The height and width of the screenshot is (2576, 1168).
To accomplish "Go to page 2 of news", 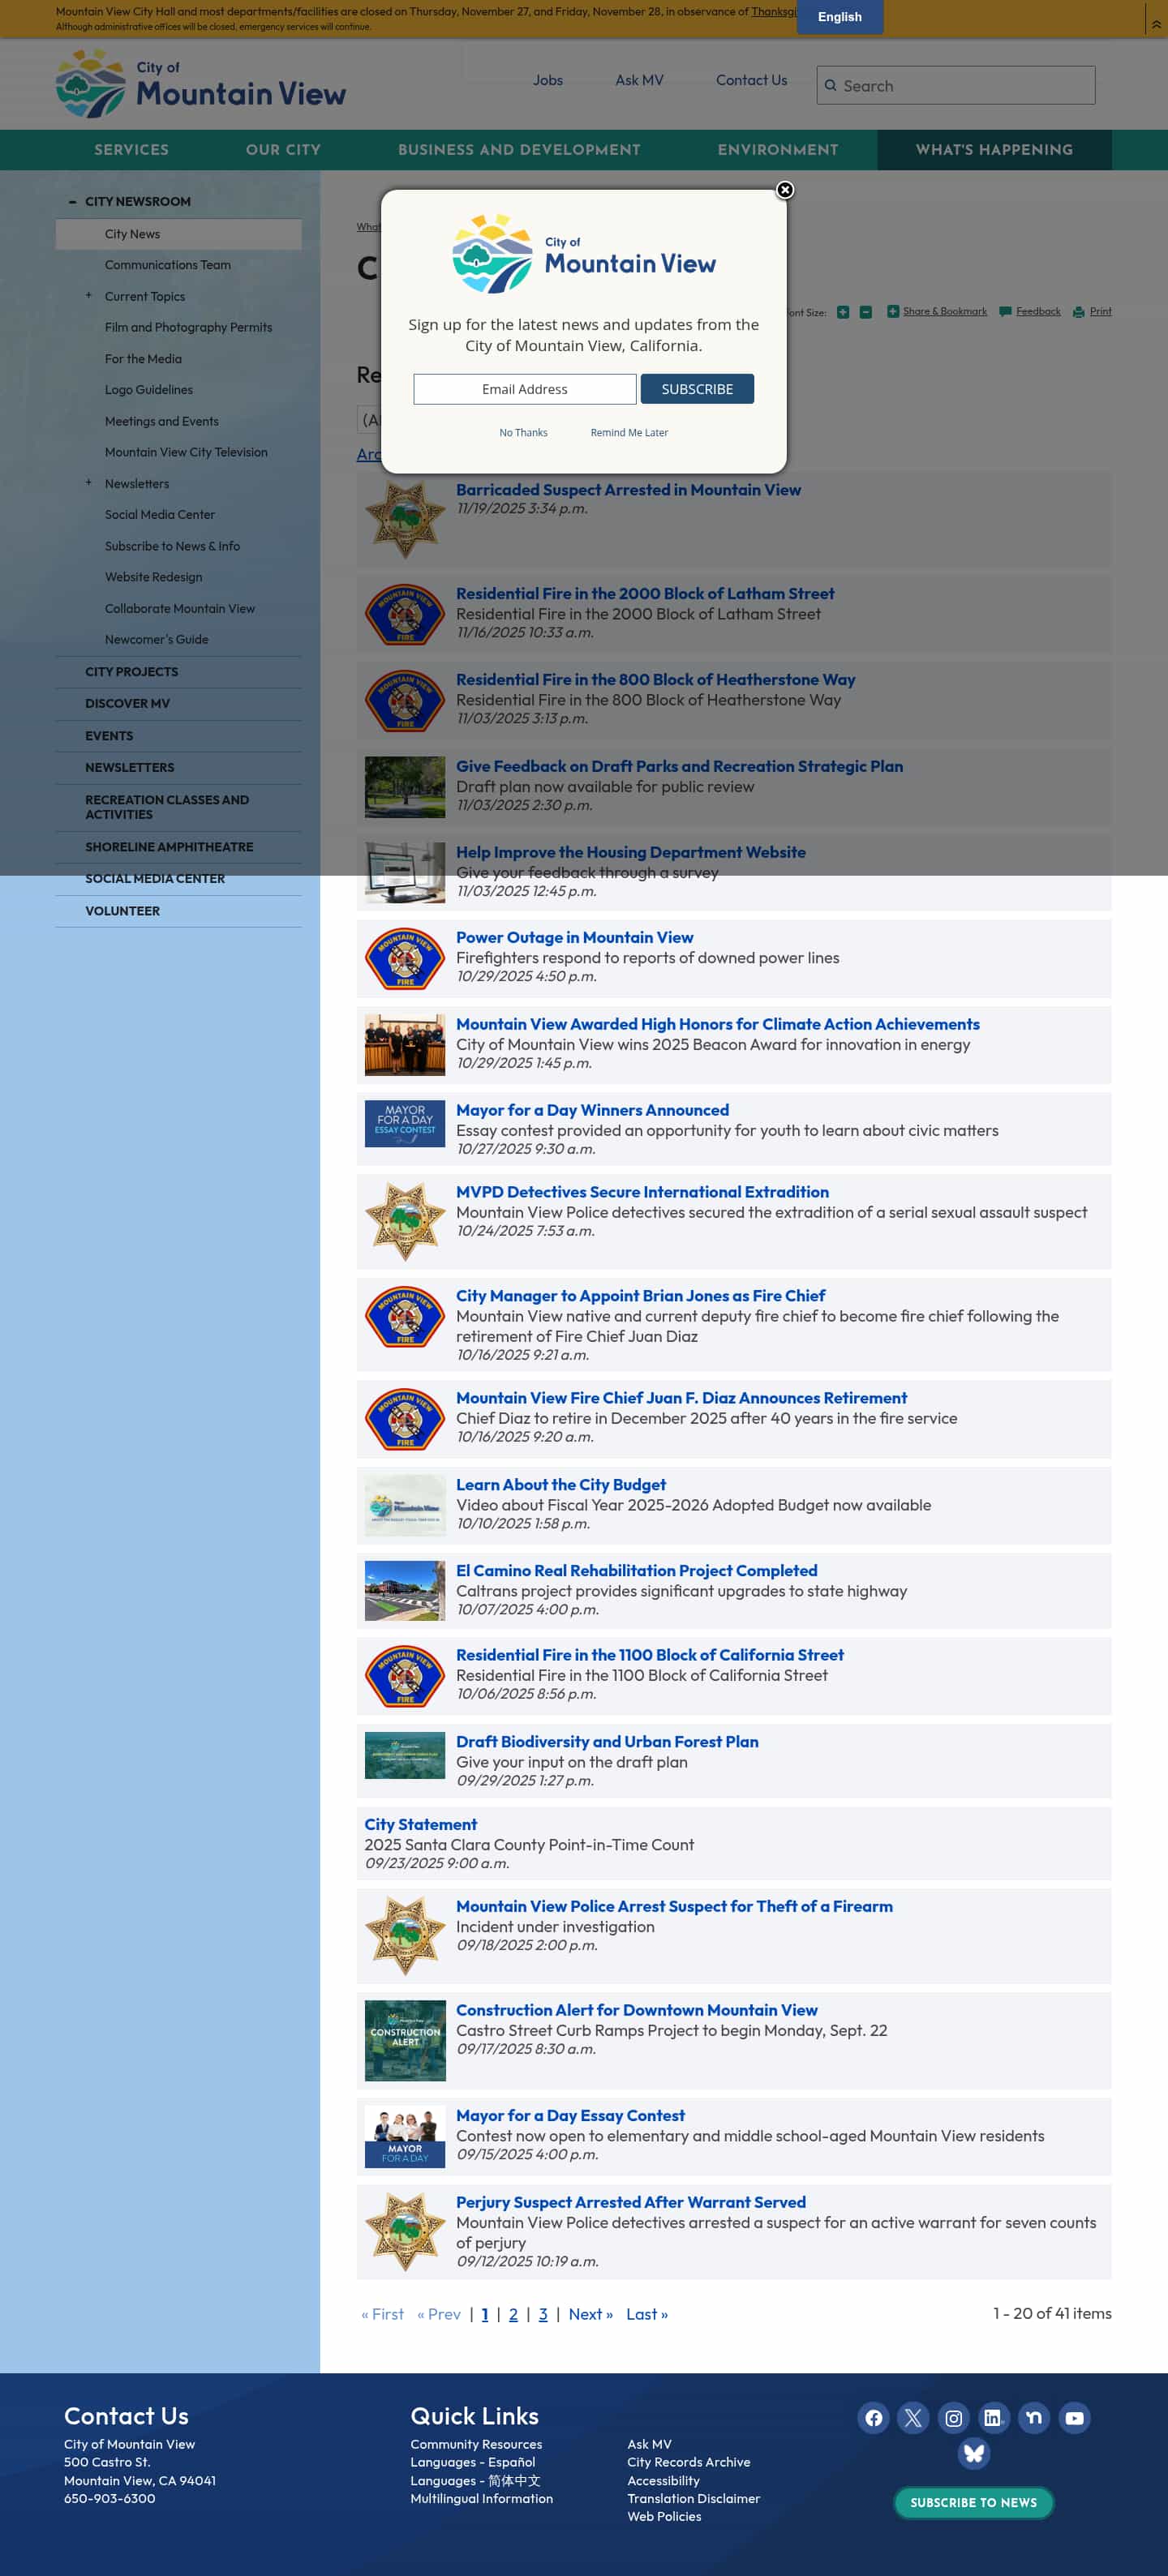I will pos(513,2313).
